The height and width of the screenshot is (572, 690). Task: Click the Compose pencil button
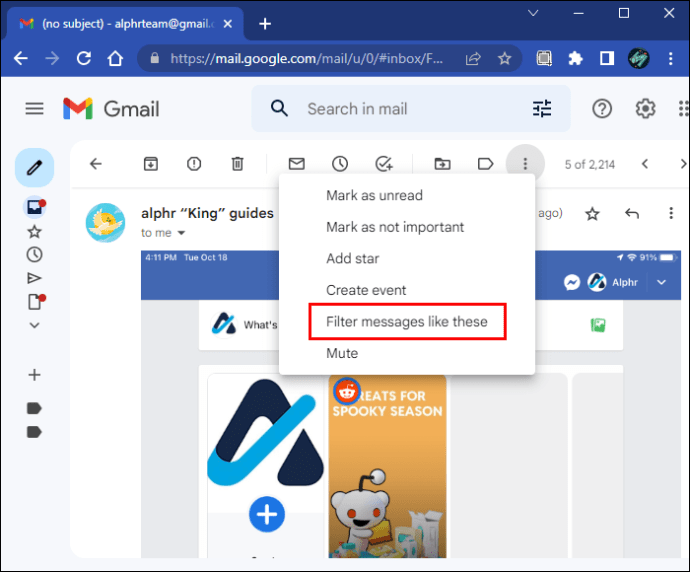(34, 168)
